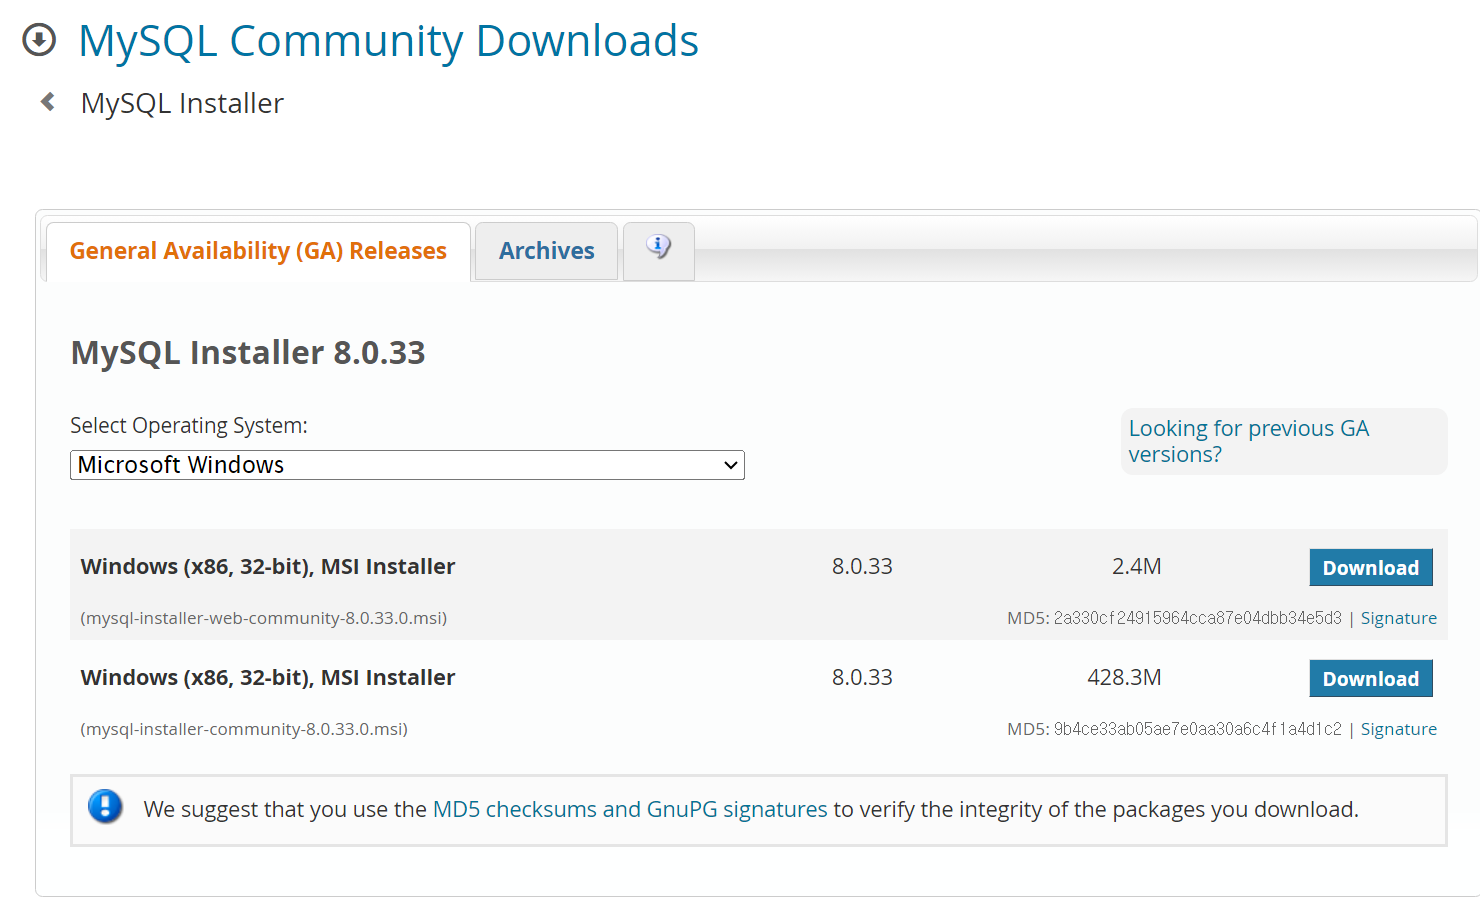The width and height of the screenshot is (1480, 913).
Task: Click version 8.0.33 in the 2.4M row
Action: pyautogui.click(x=862, y=566)
